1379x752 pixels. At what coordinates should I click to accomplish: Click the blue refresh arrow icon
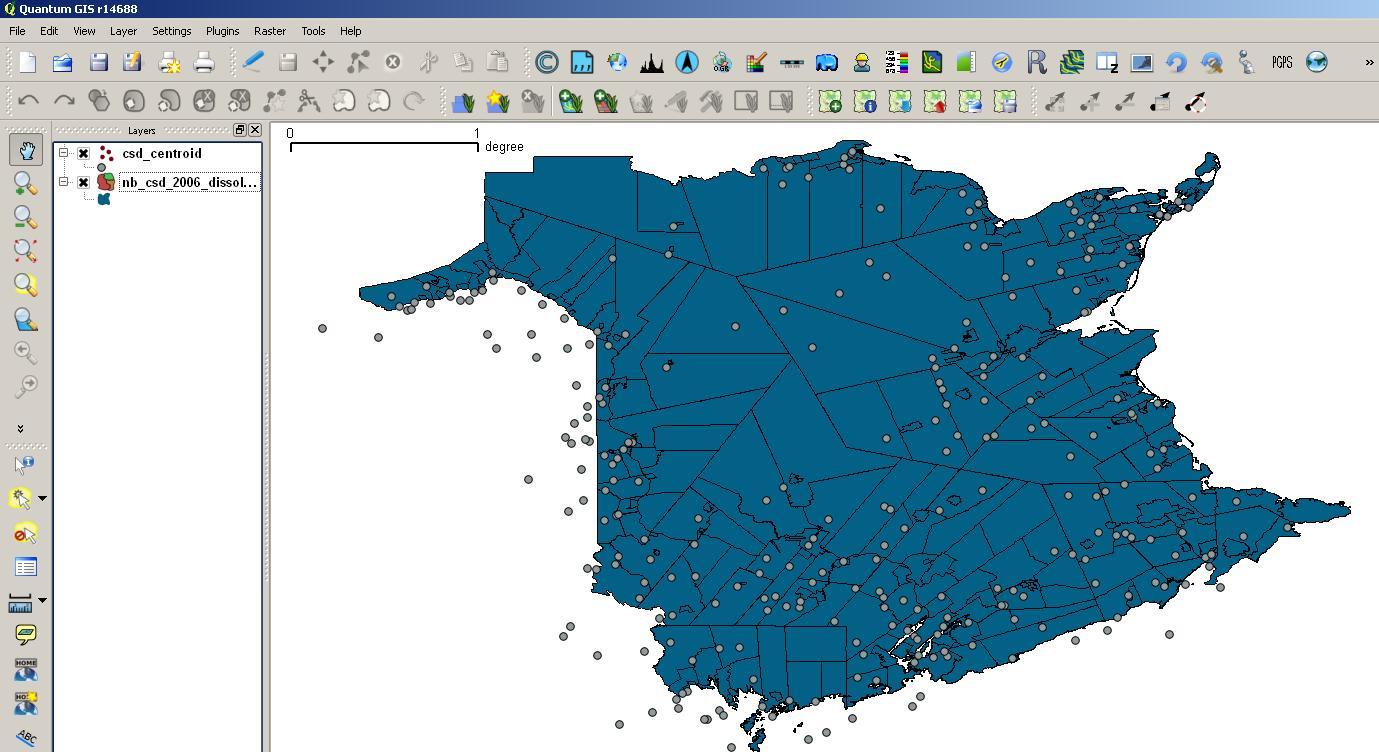pyautogui.click(x=1176, y=62)
